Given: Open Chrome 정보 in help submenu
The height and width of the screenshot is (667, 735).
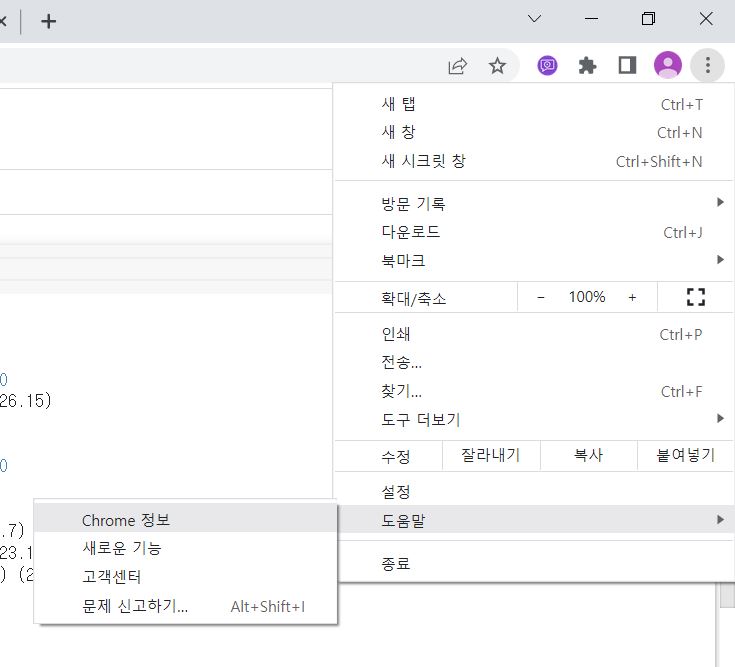Looking at the screenshot, I should [x=186, y=520].
